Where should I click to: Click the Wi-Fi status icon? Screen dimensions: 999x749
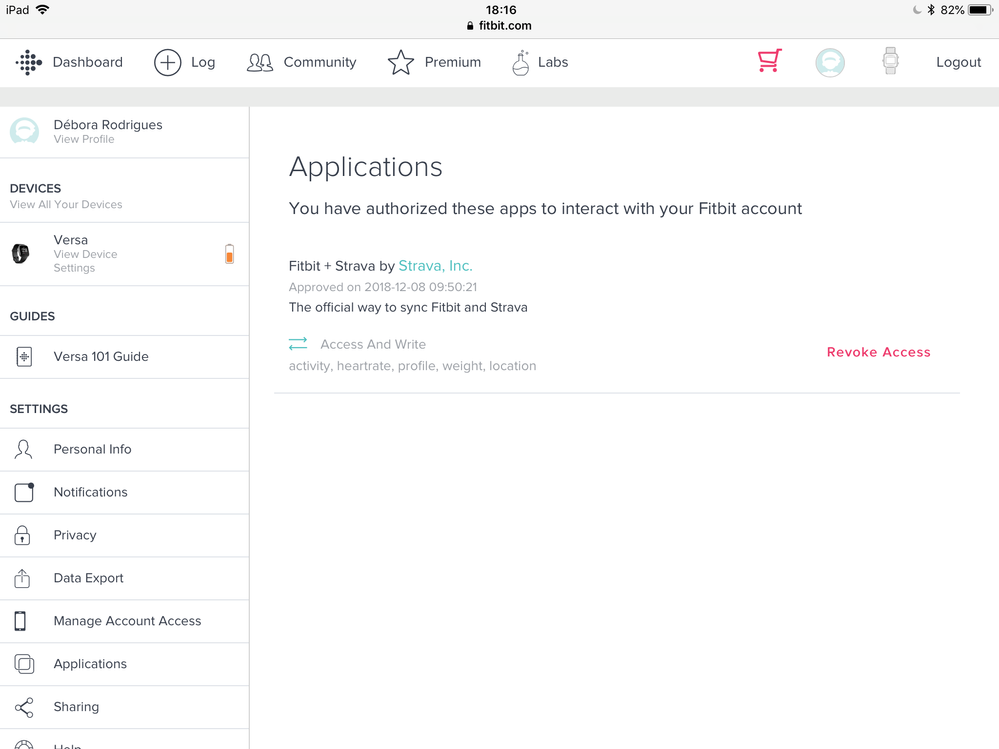(x=43, y=10)
